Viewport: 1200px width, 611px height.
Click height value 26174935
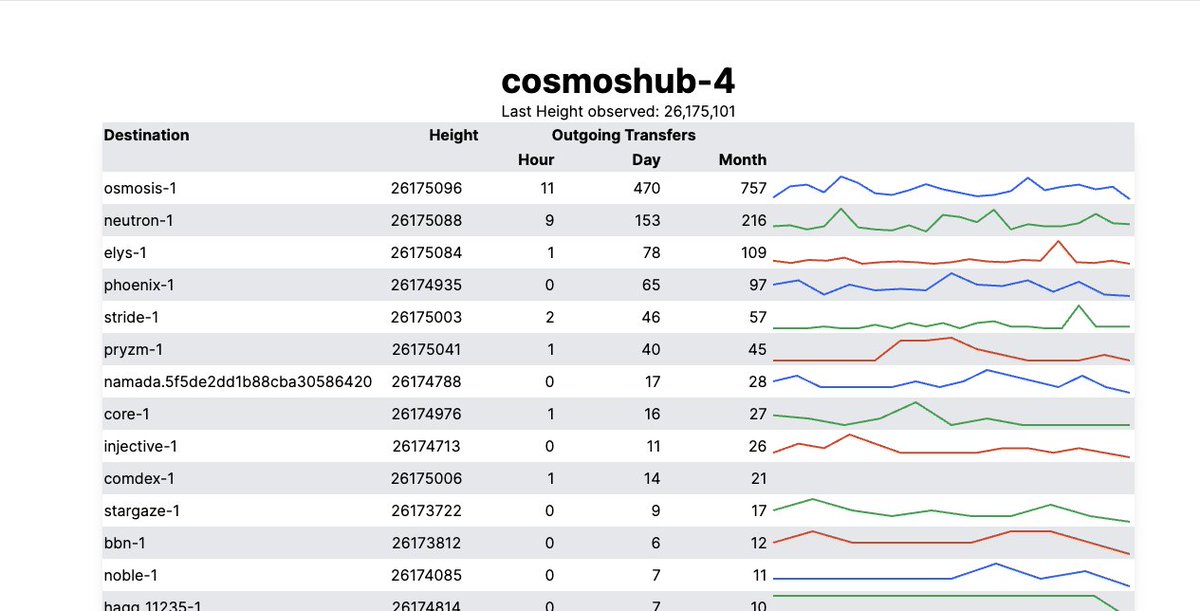[x=427, y=285]
